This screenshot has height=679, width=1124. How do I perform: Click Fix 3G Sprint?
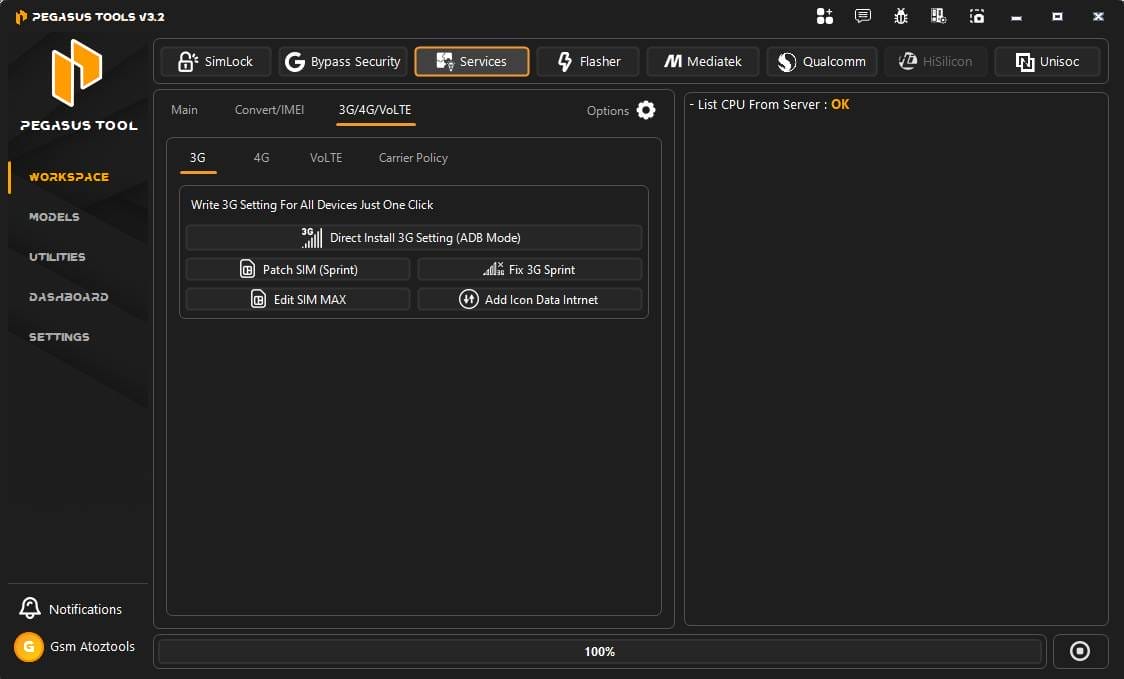[529, 268]
